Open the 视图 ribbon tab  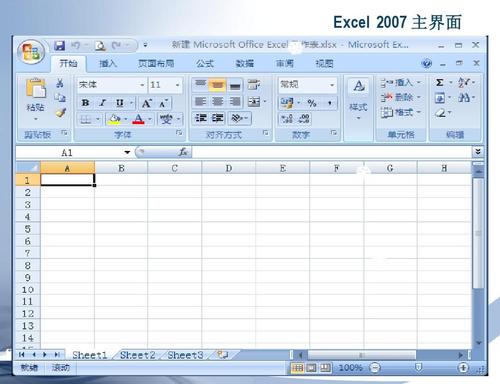(324, 63)
